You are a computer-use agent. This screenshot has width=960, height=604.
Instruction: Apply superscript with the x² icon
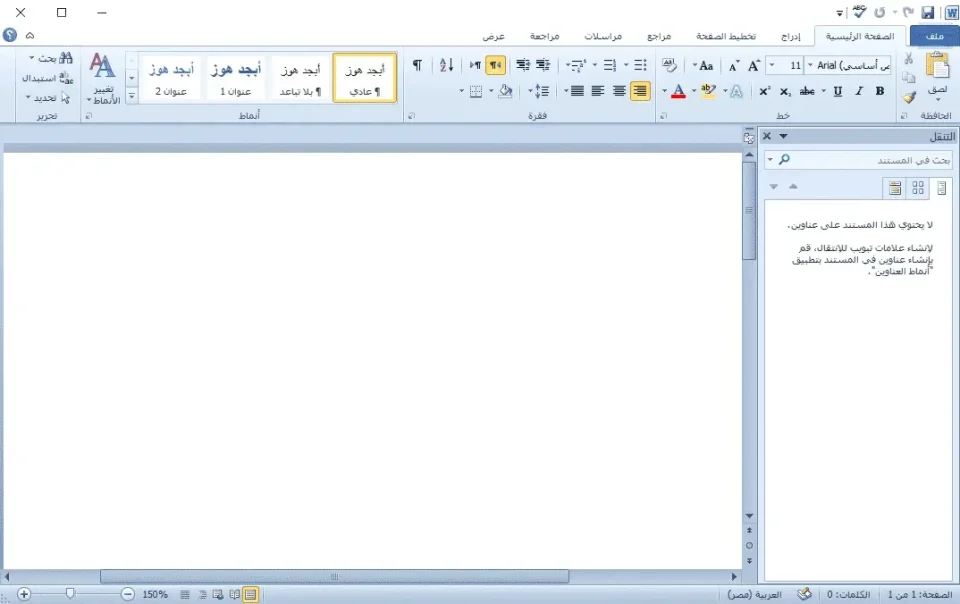coord(764,91)
